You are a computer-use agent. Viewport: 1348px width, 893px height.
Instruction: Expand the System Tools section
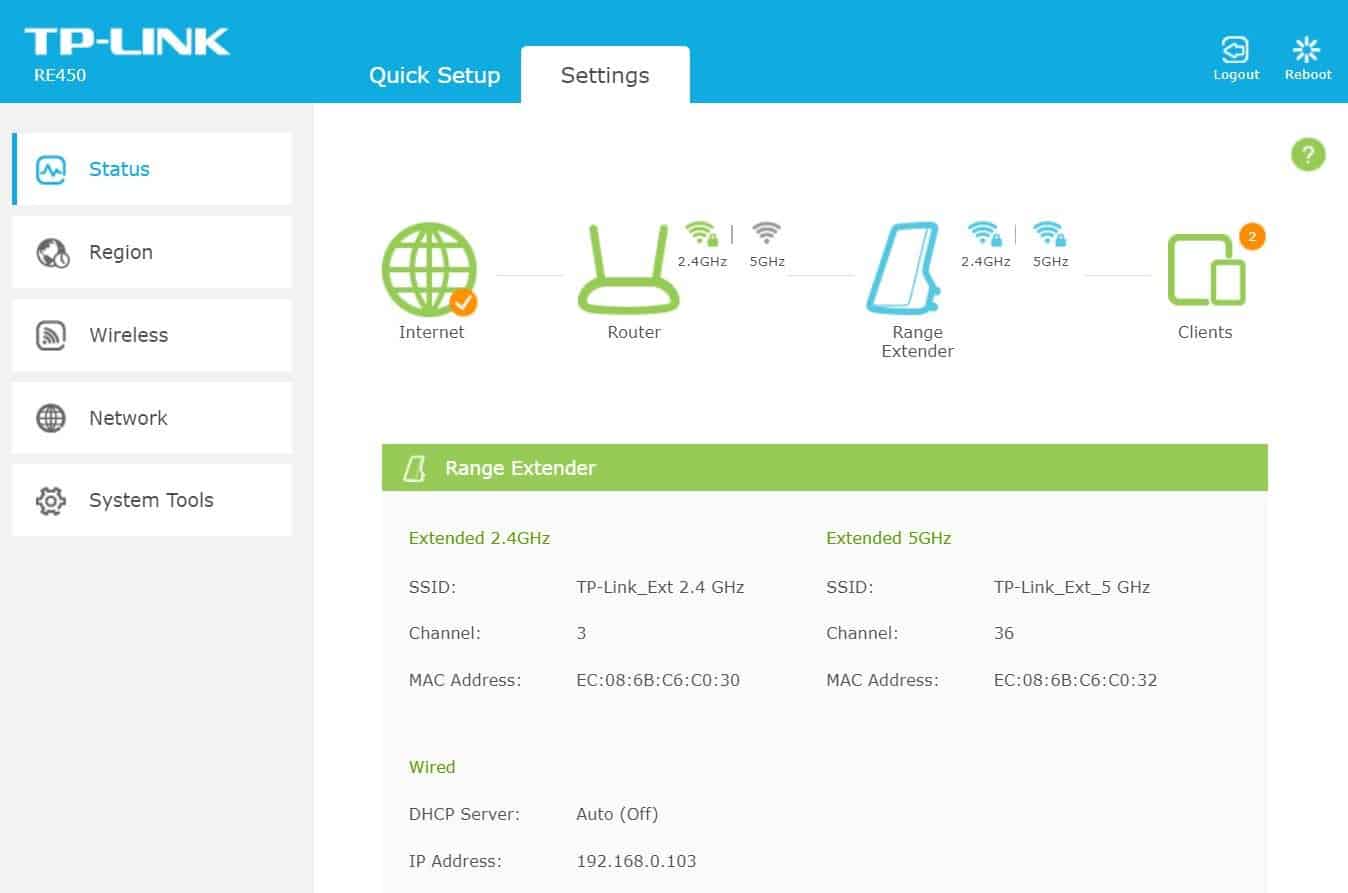[x=152, y=500]
